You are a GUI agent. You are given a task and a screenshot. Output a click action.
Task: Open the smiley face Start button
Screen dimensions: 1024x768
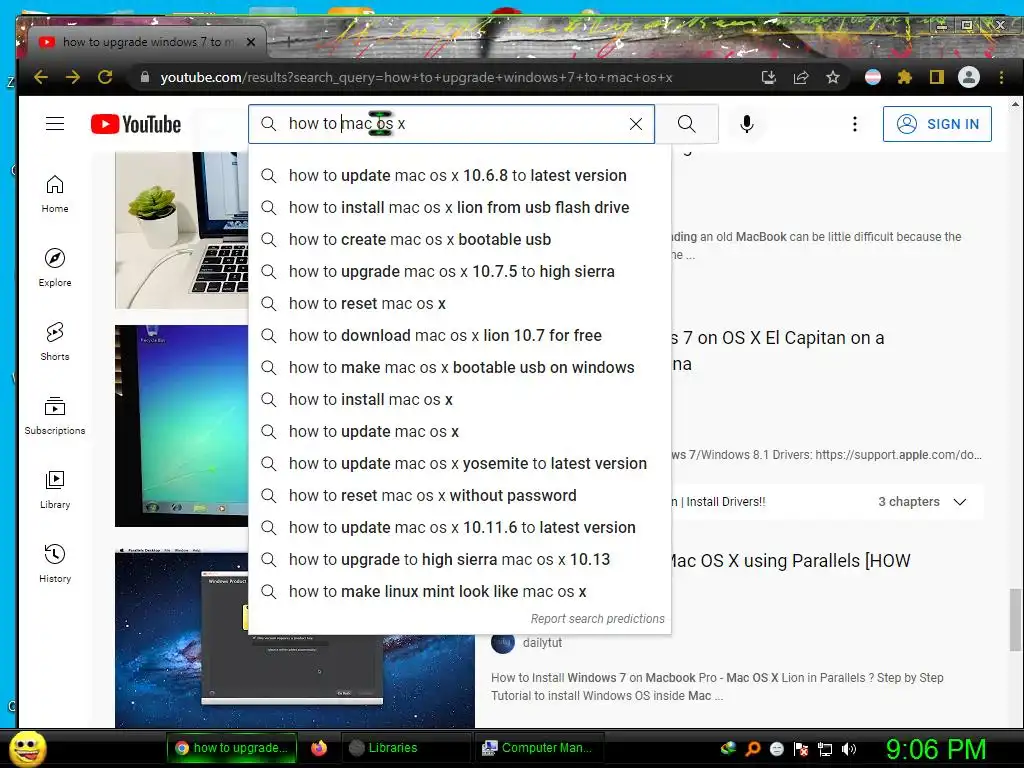tap(27, 748)
